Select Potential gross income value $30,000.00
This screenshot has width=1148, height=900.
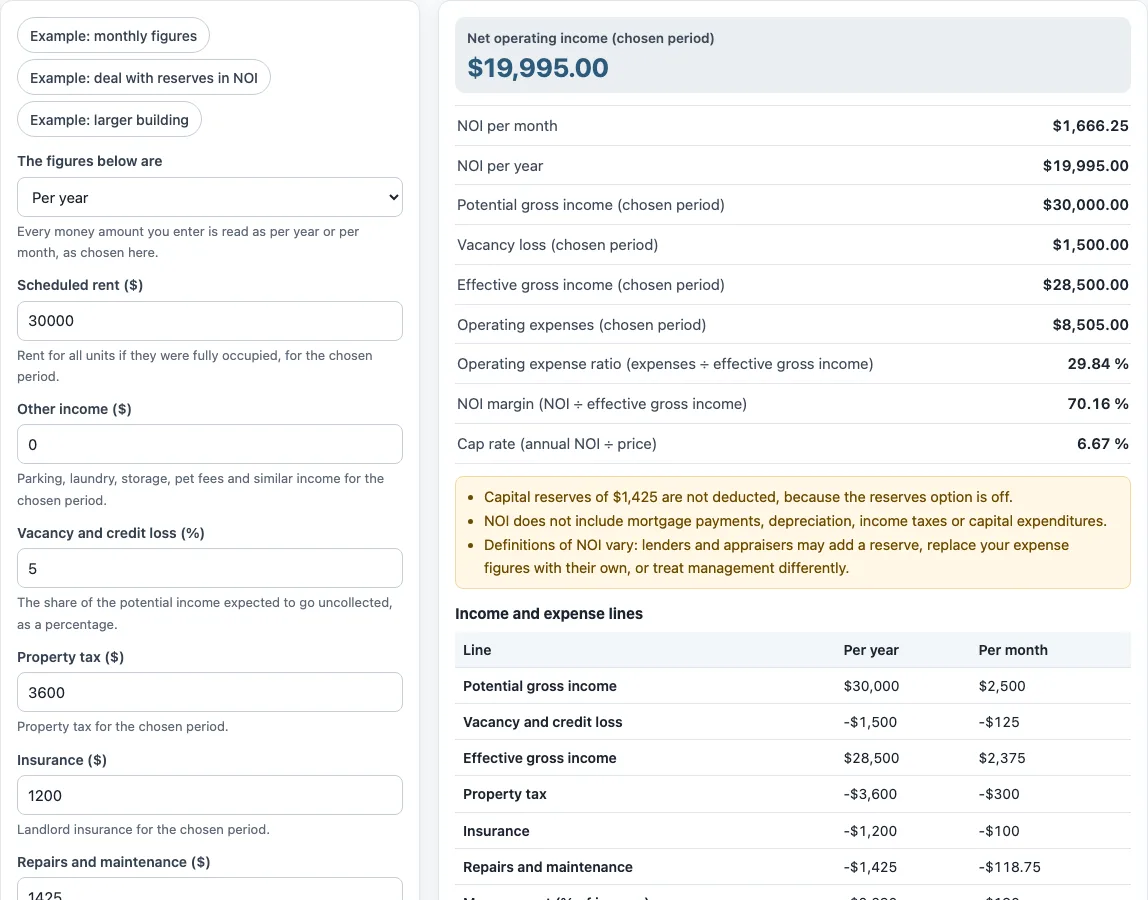coord(1086,205)
